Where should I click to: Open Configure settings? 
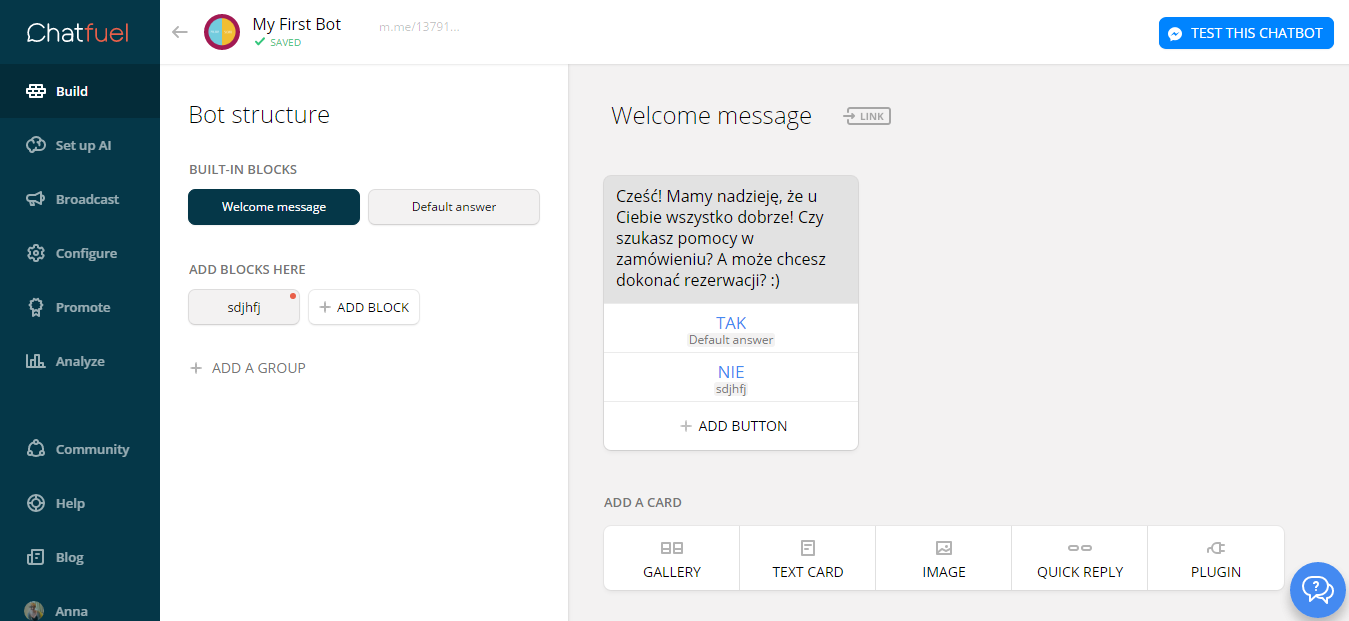(x=85, y=253)
